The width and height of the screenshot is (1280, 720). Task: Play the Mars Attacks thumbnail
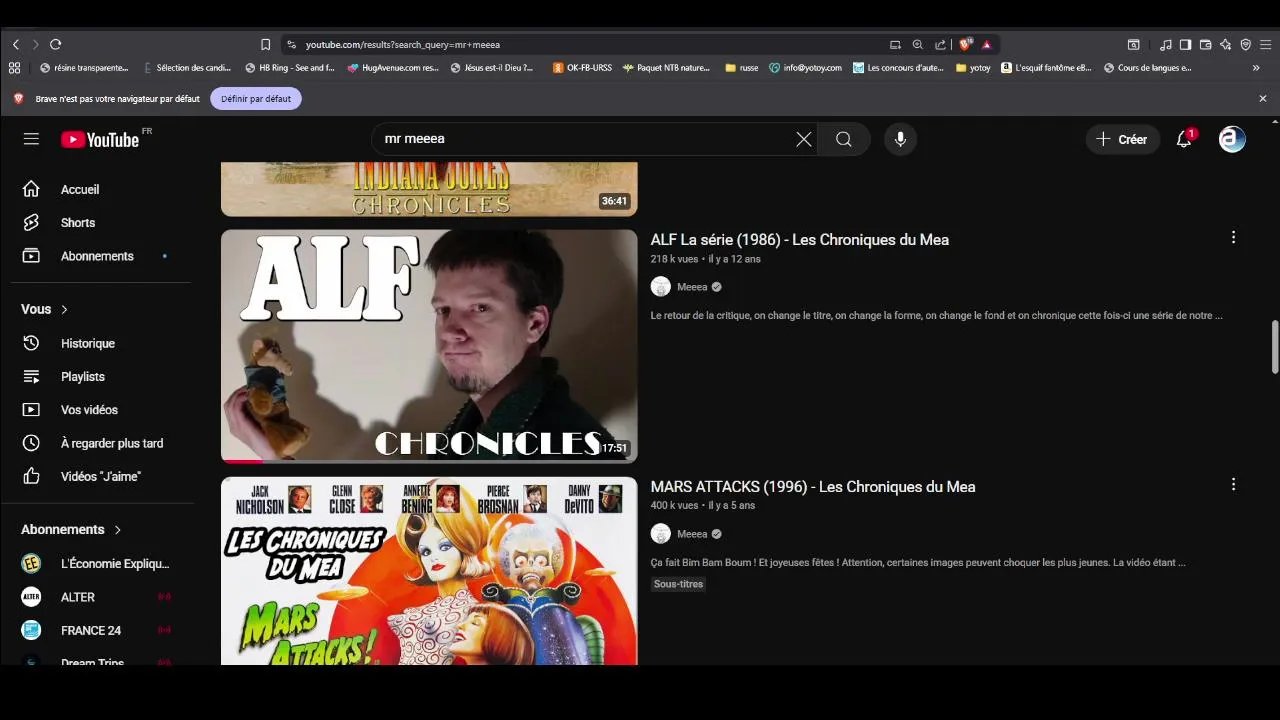tap(429, 571)
